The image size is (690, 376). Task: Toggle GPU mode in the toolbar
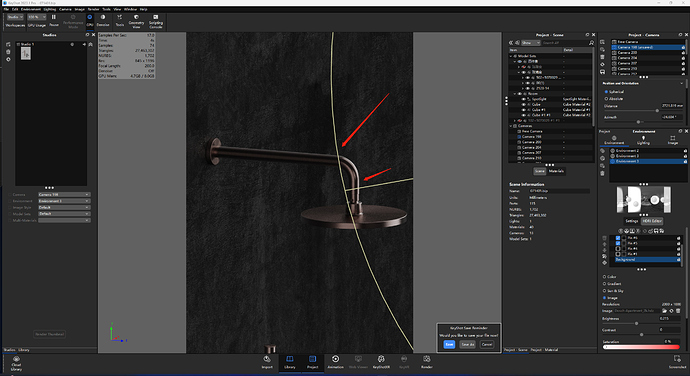tap(89, 20)
